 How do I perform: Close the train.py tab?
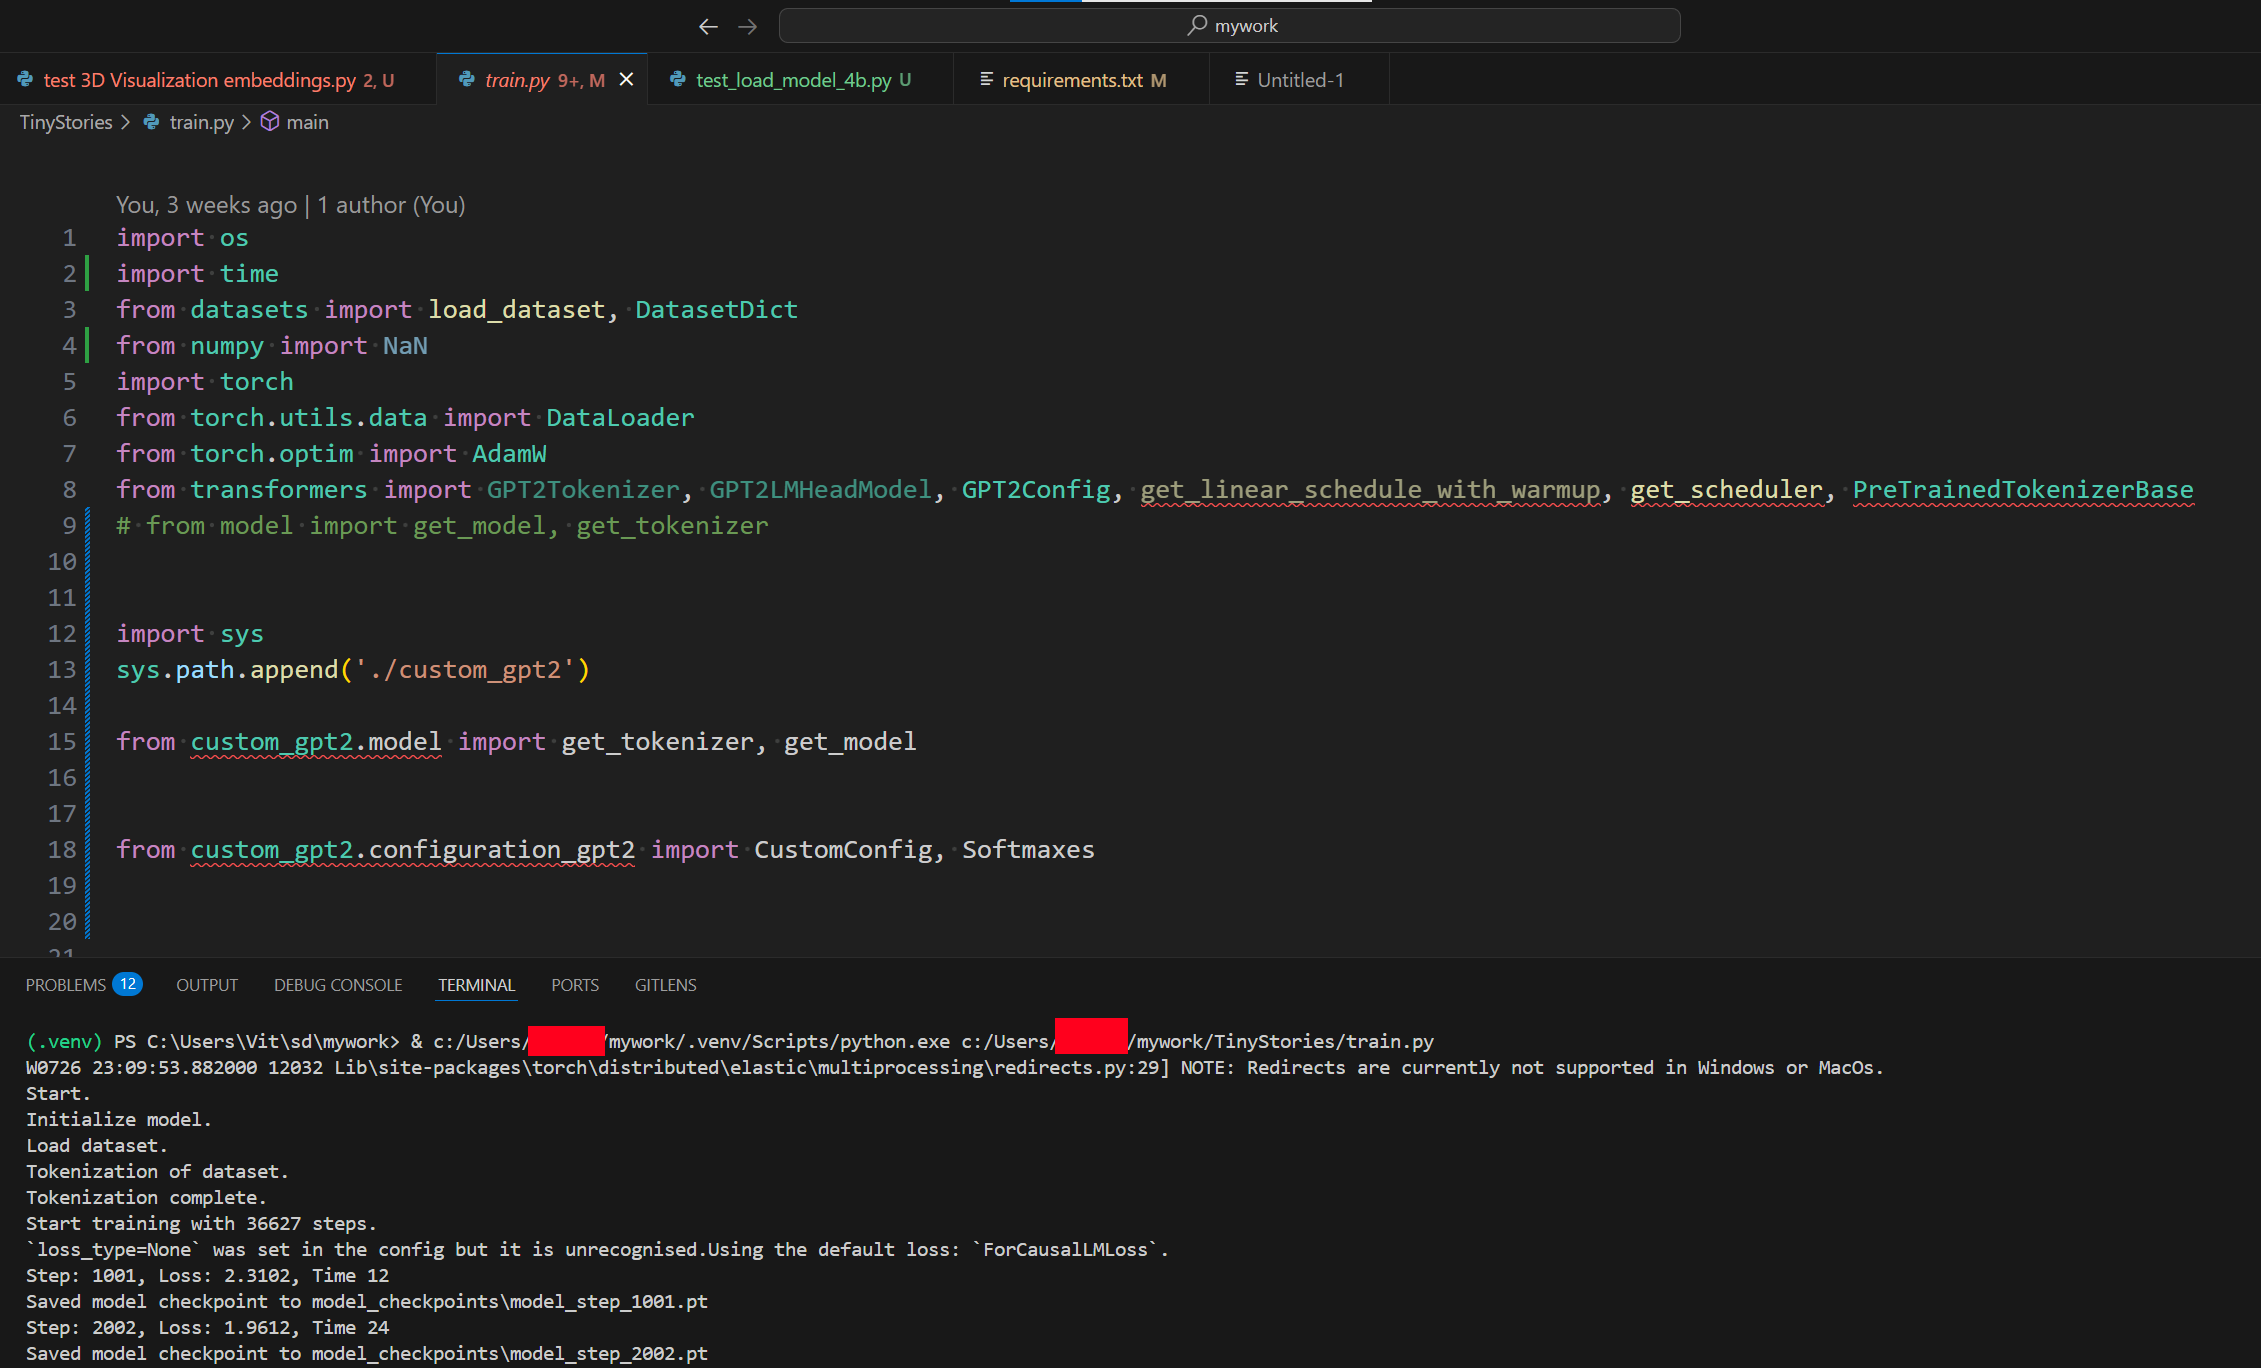click(x=626, y=79)
